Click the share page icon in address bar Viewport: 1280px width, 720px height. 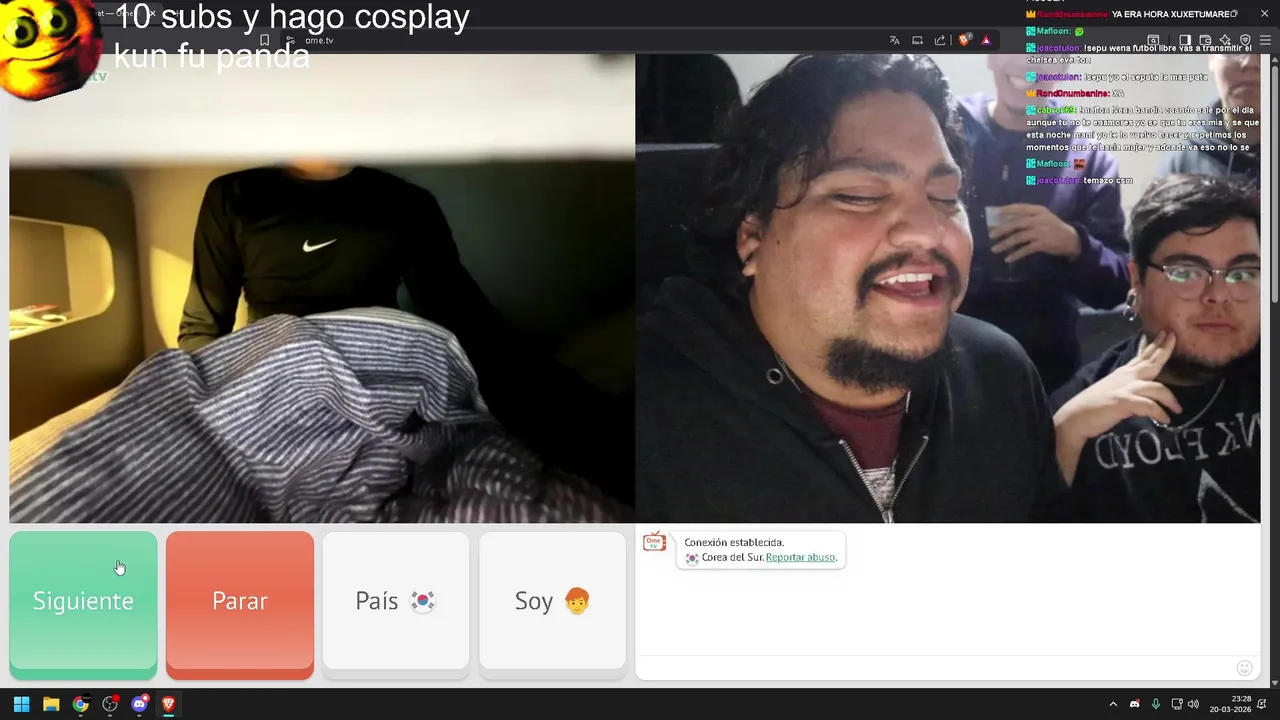click(940, 40)
